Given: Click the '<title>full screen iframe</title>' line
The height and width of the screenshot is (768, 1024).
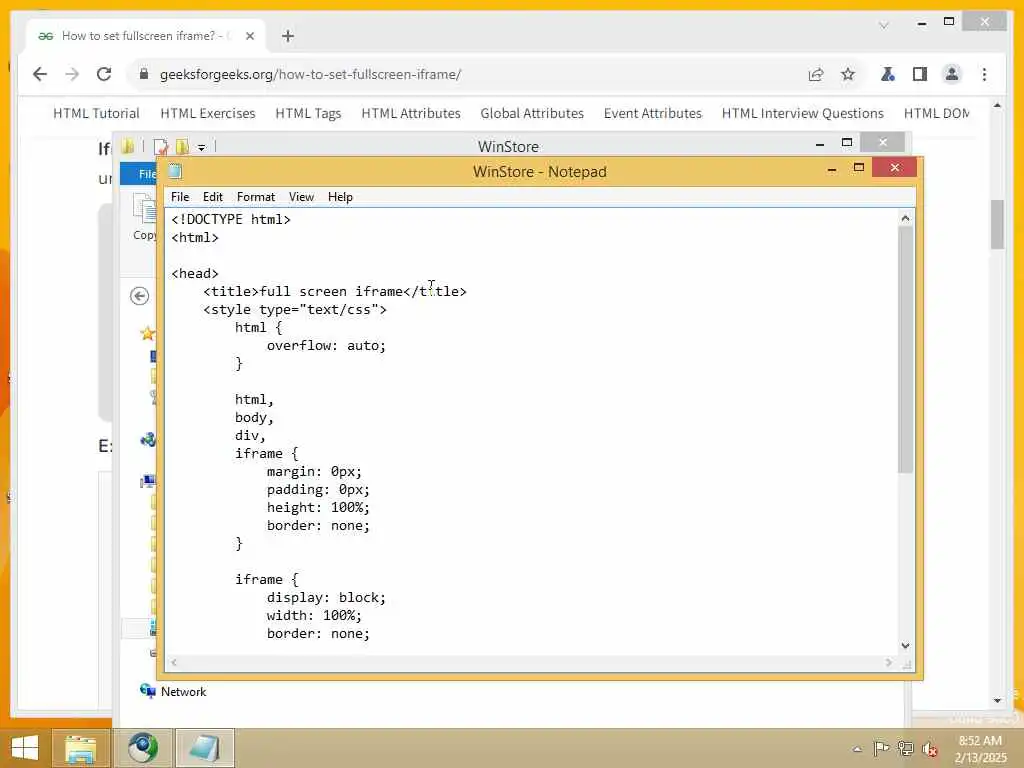Looking at the screenshot, I should coord(334,291).
